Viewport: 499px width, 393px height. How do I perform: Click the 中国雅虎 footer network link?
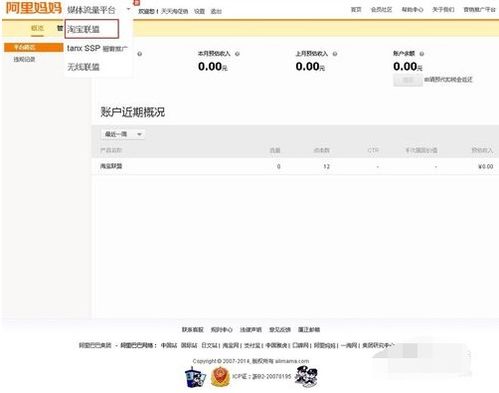(276, 345)
